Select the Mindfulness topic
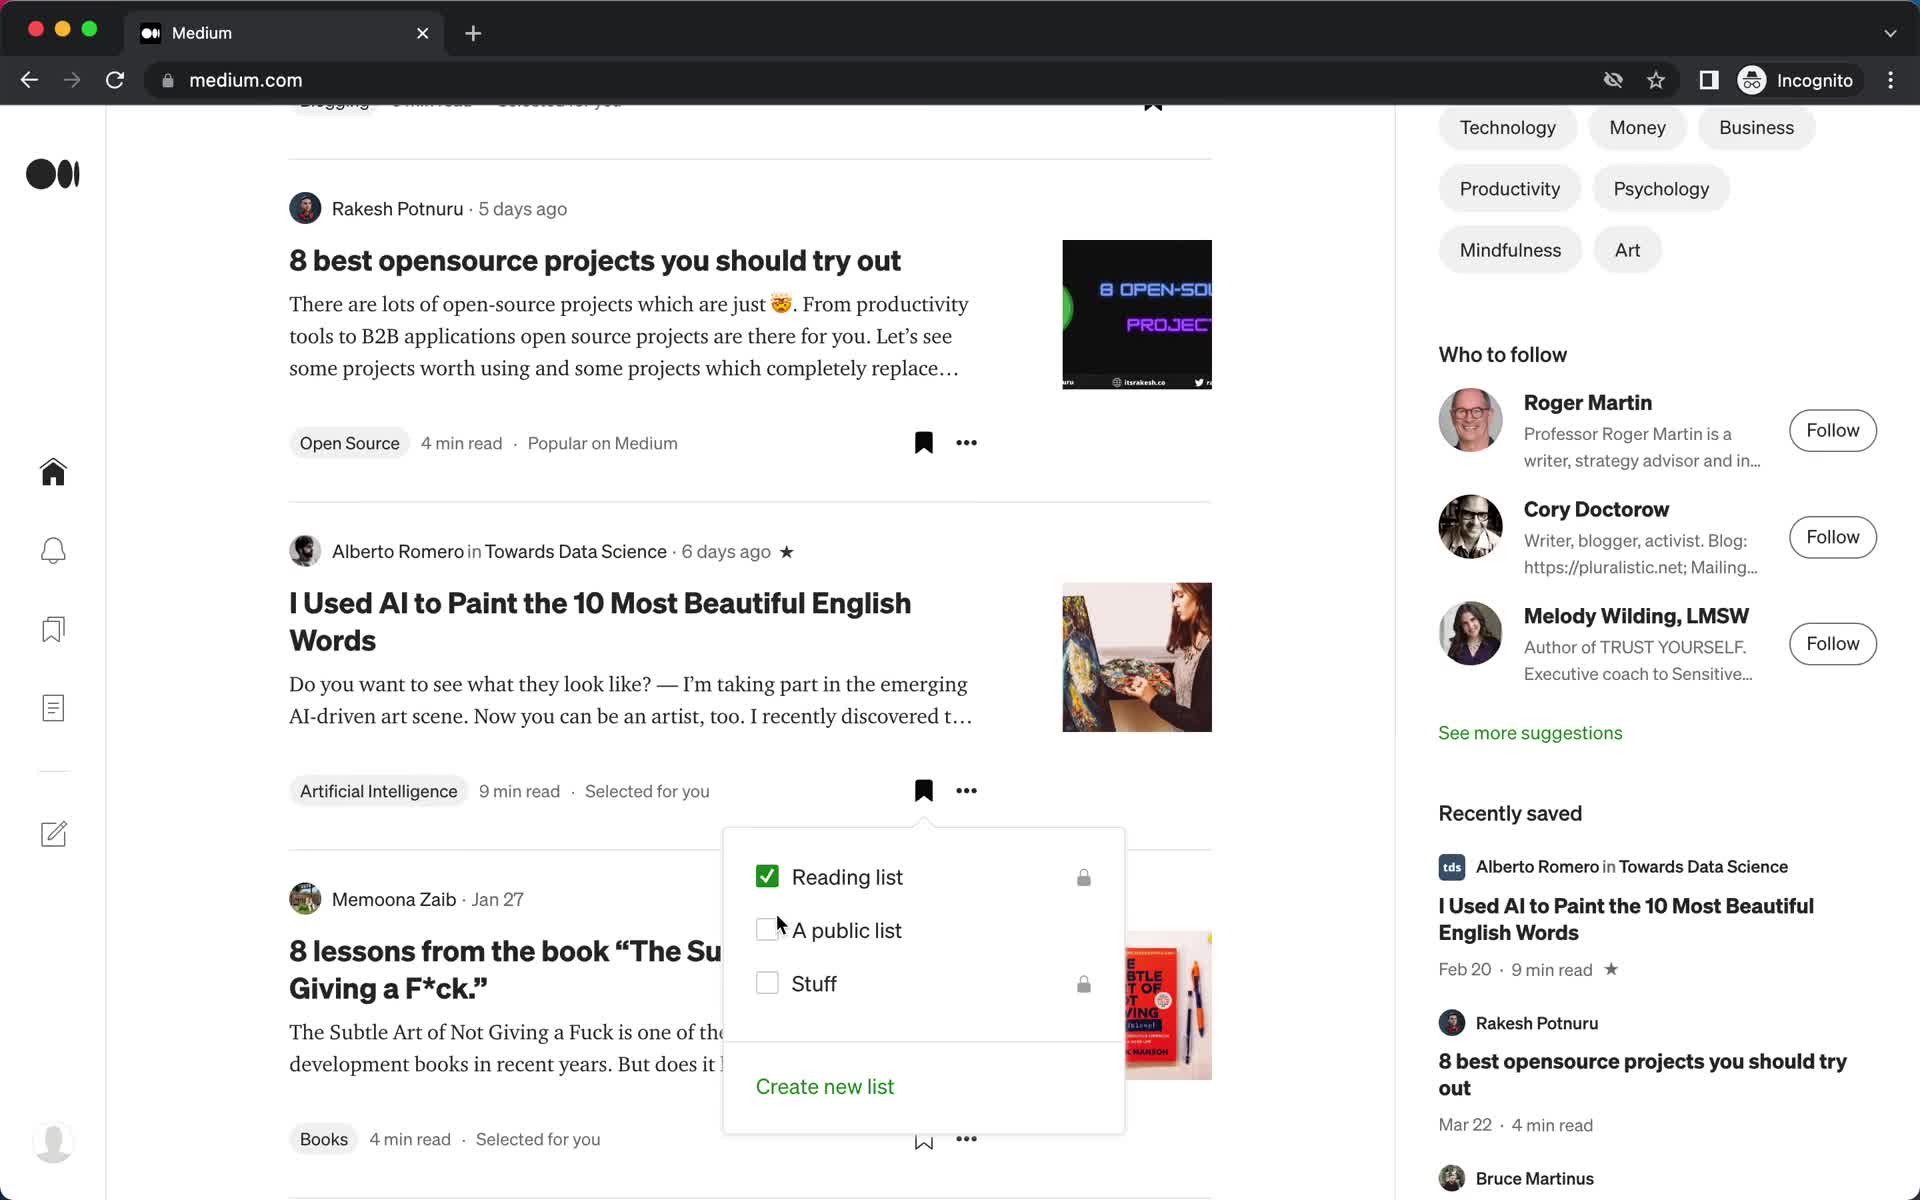 click(x=1510, y=250)
